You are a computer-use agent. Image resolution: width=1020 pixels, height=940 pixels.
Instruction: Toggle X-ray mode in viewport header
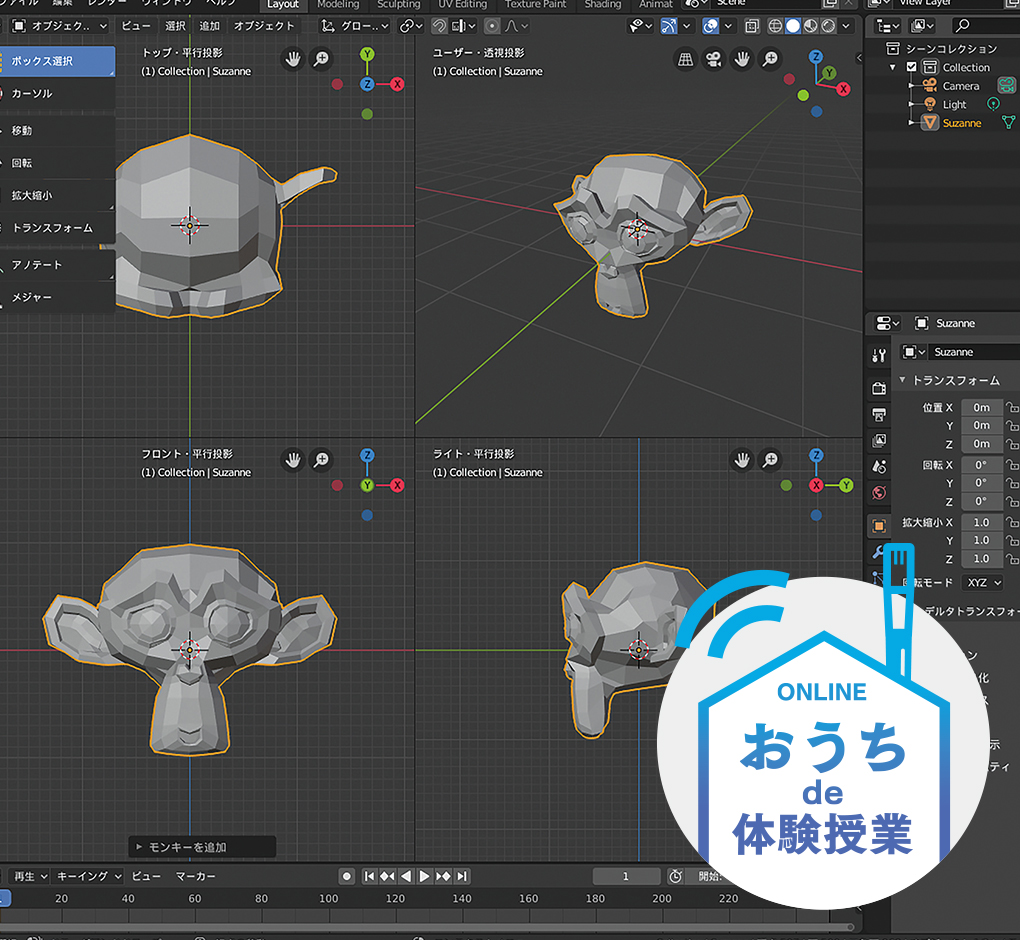pyautogui.click(x=752, y=26)
